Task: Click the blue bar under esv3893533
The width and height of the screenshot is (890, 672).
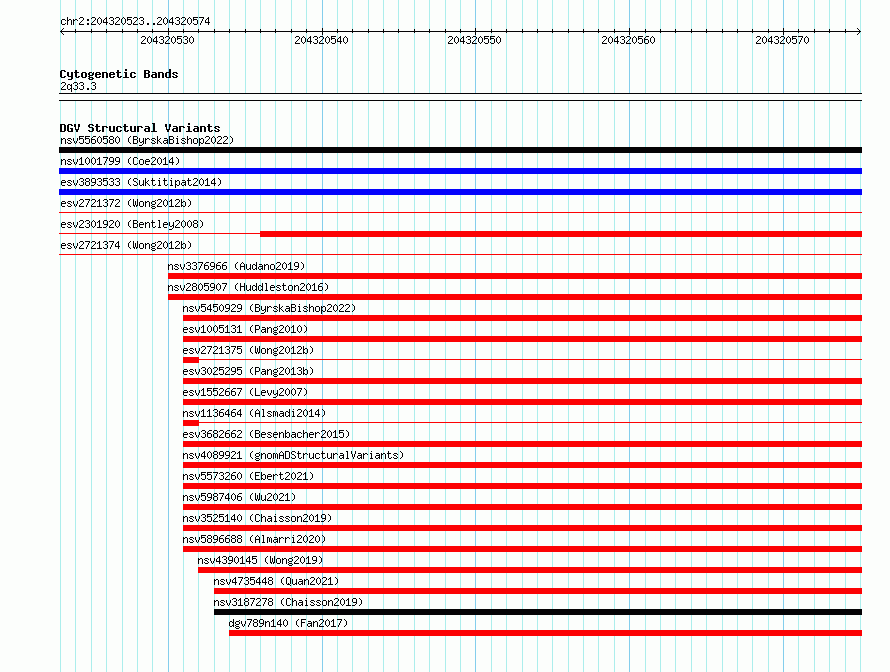Action: click(460, 192)
